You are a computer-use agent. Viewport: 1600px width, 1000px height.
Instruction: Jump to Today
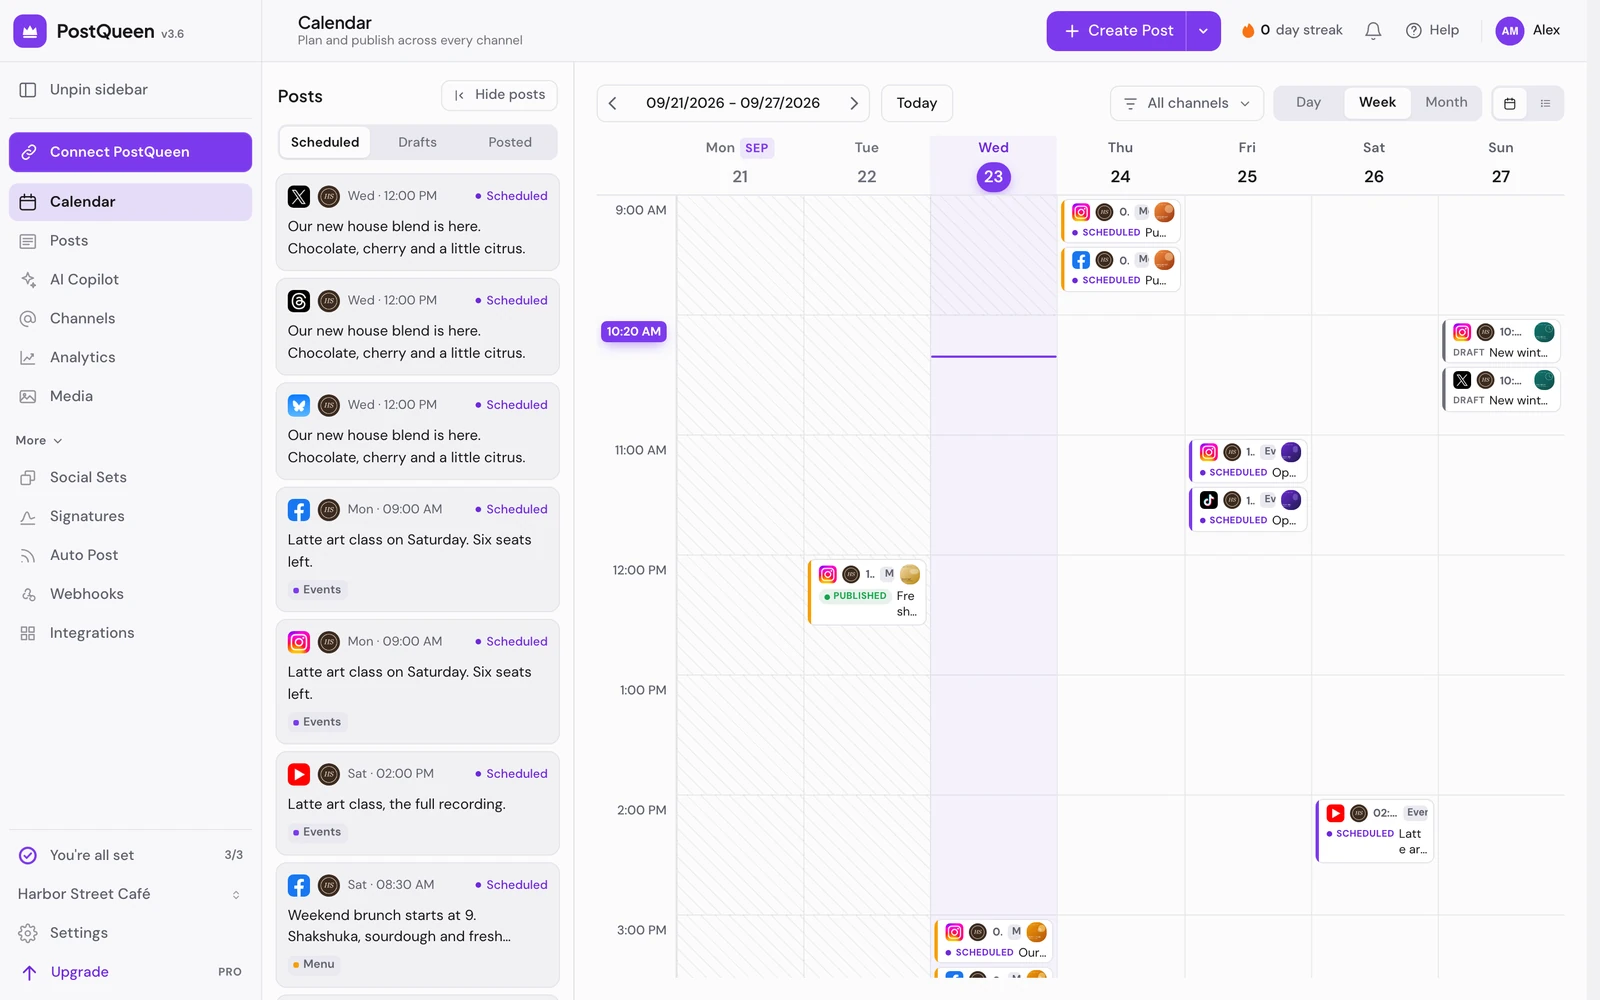pyautogui.click(x=917, y=103)
